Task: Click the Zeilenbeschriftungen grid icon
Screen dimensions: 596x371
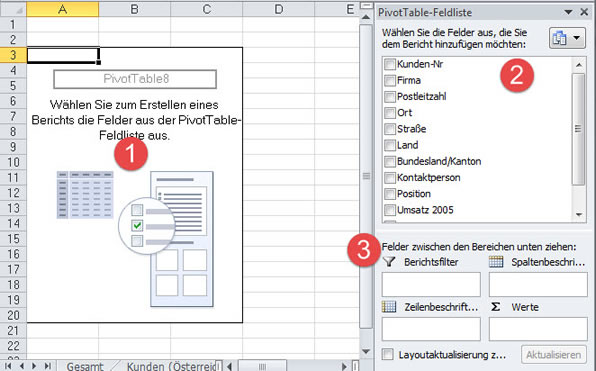Action: click(x=389, y=307)
